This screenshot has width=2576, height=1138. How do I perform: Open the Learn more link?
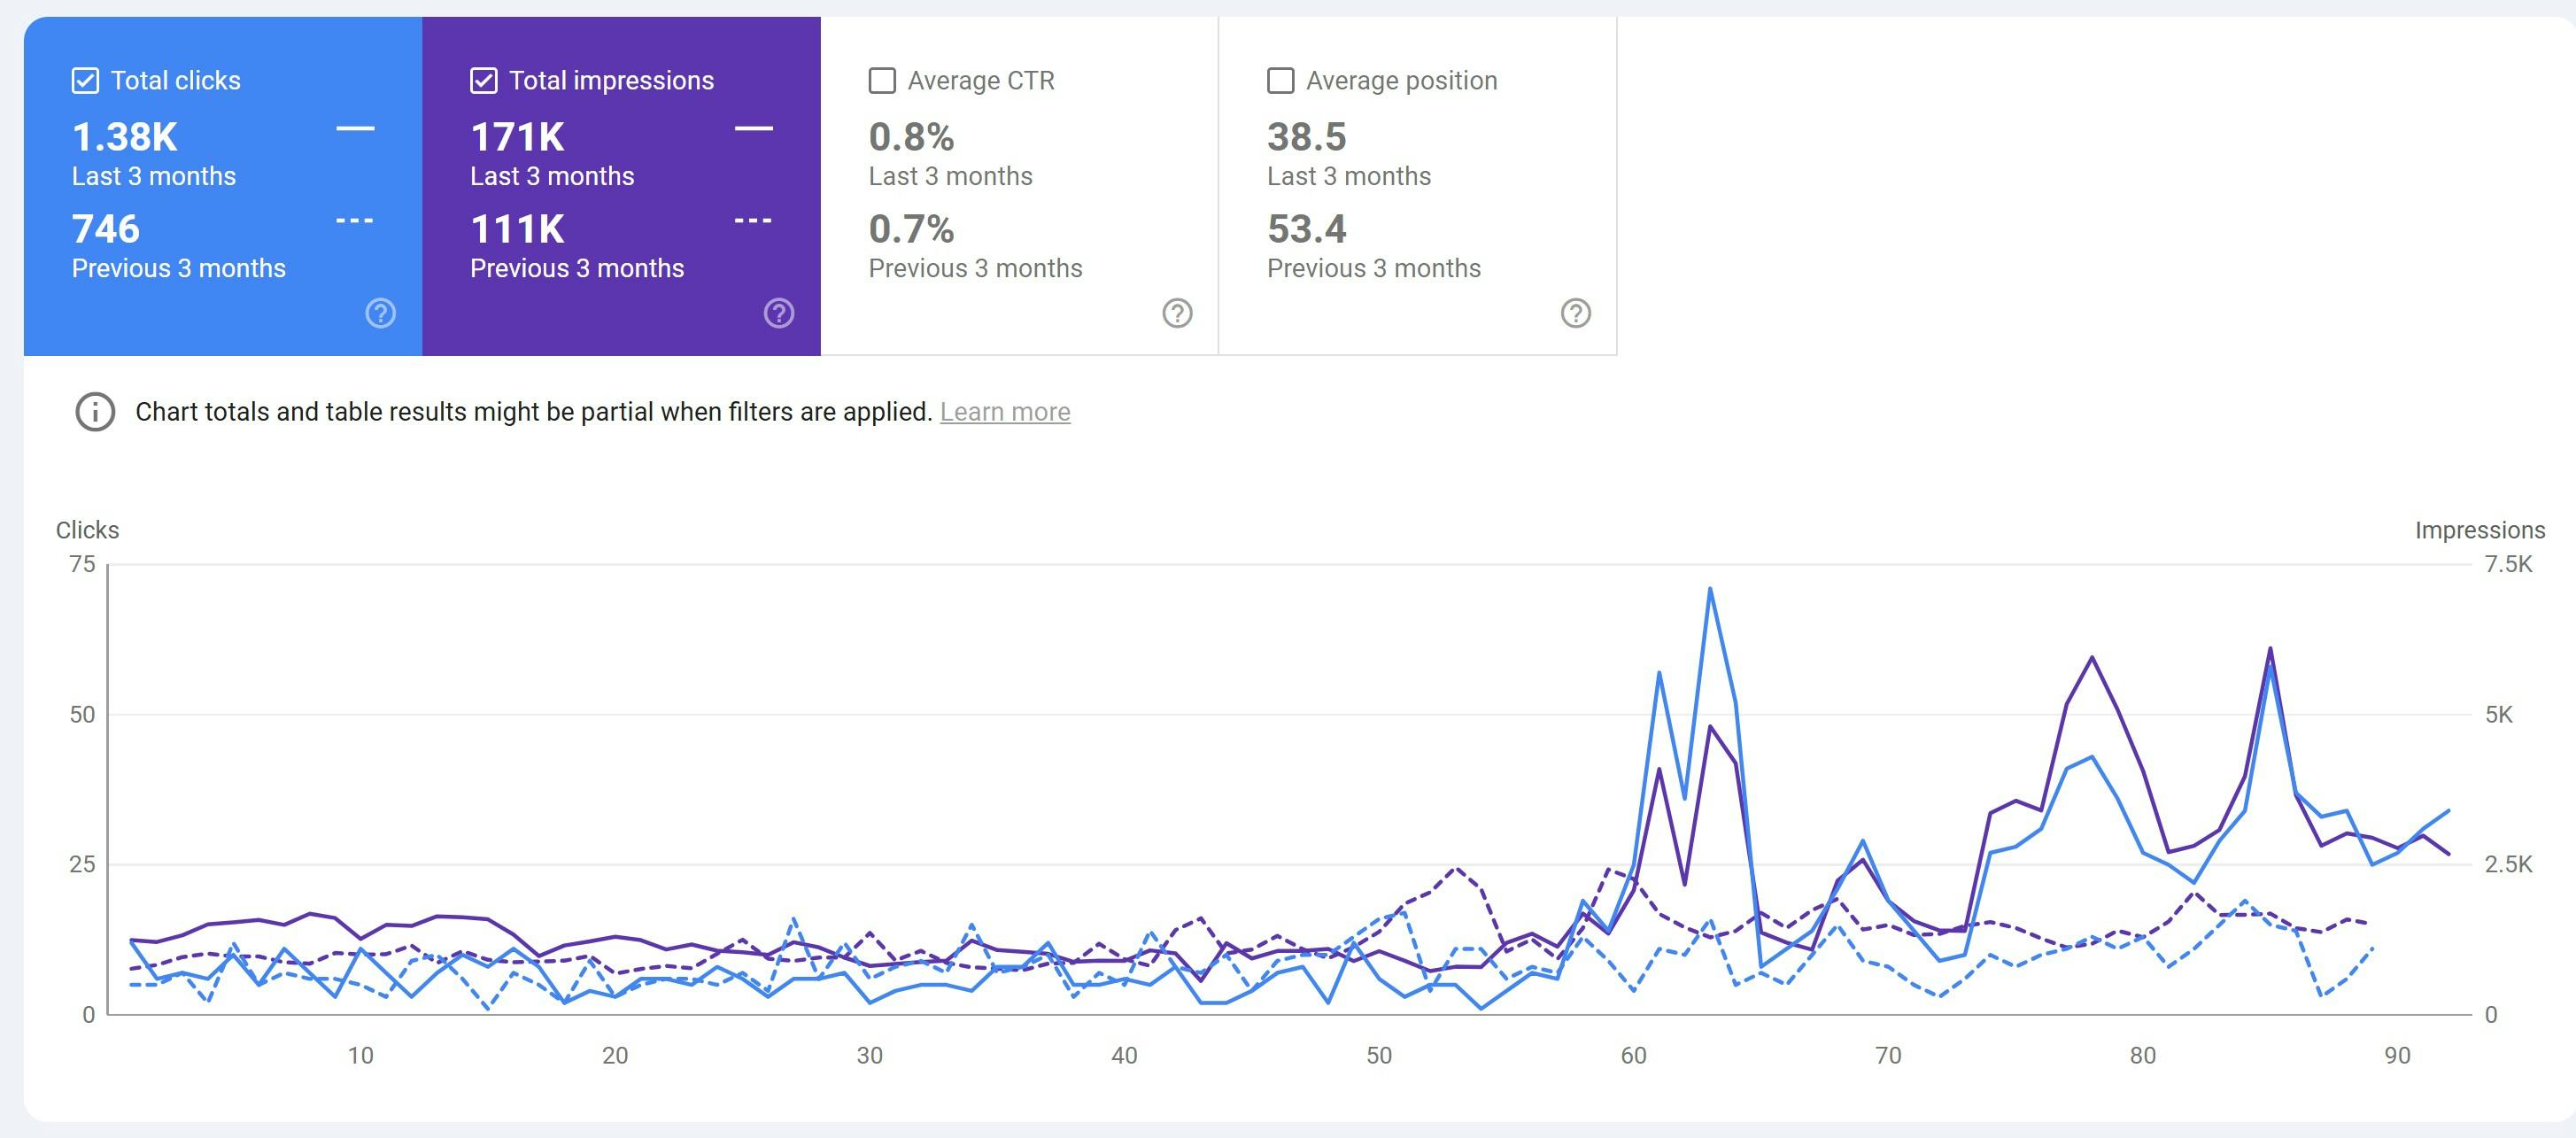tap(1004, 411)
